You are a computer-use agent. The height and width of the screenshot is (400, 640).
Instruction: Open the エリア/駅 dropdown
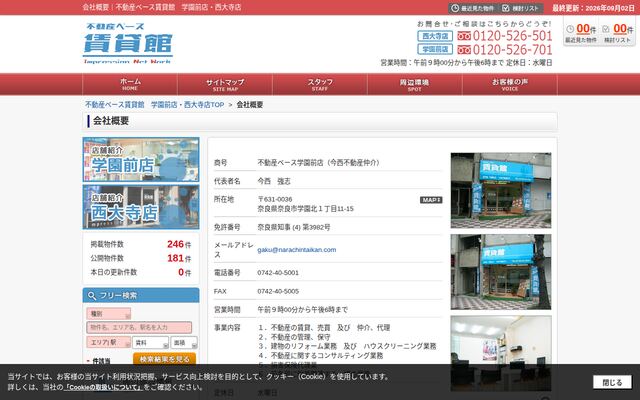point(109,342)
